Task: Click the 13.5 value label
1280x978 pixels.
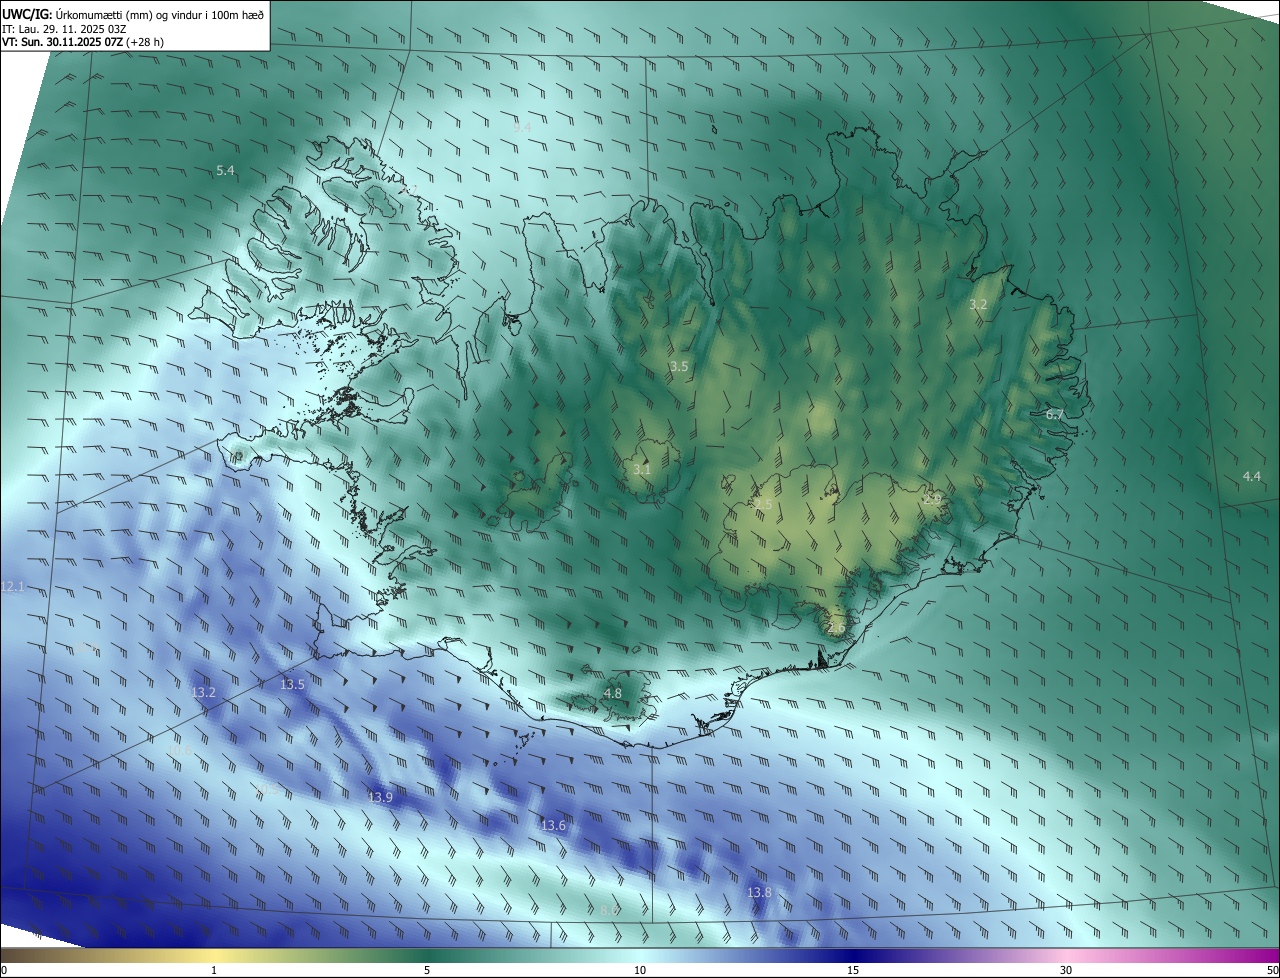Action: click(x=292, y=685)
